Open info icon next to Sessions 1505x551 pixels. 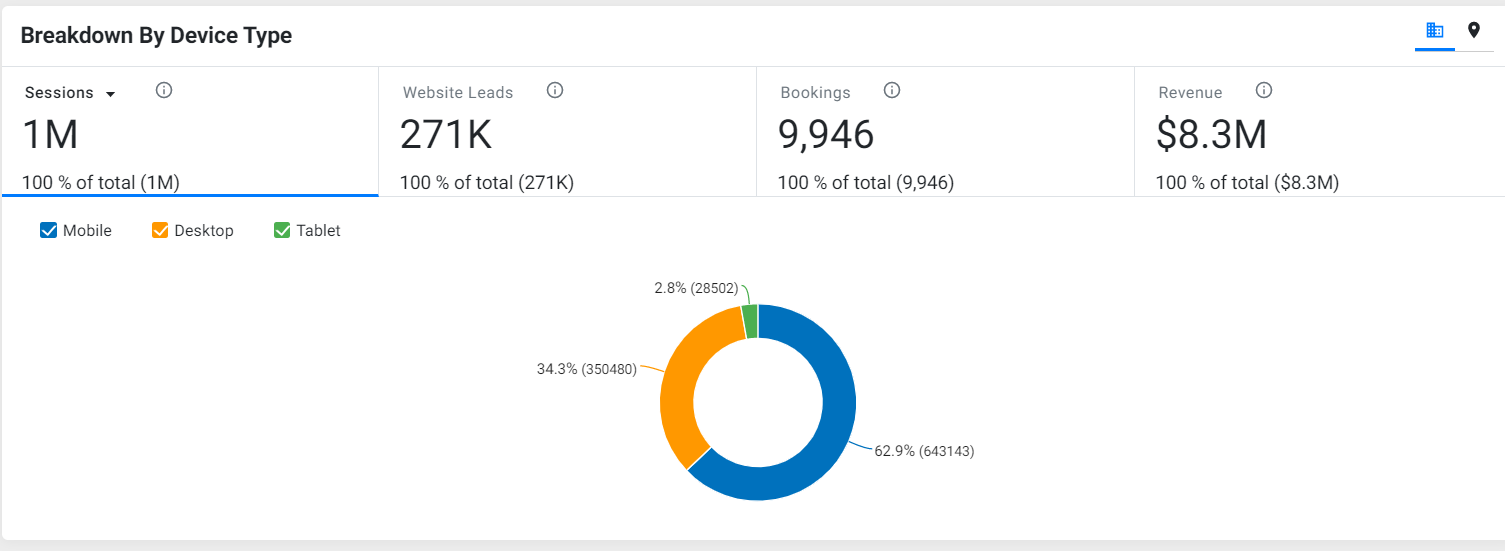pyautogui.click(x=165, y=90)
